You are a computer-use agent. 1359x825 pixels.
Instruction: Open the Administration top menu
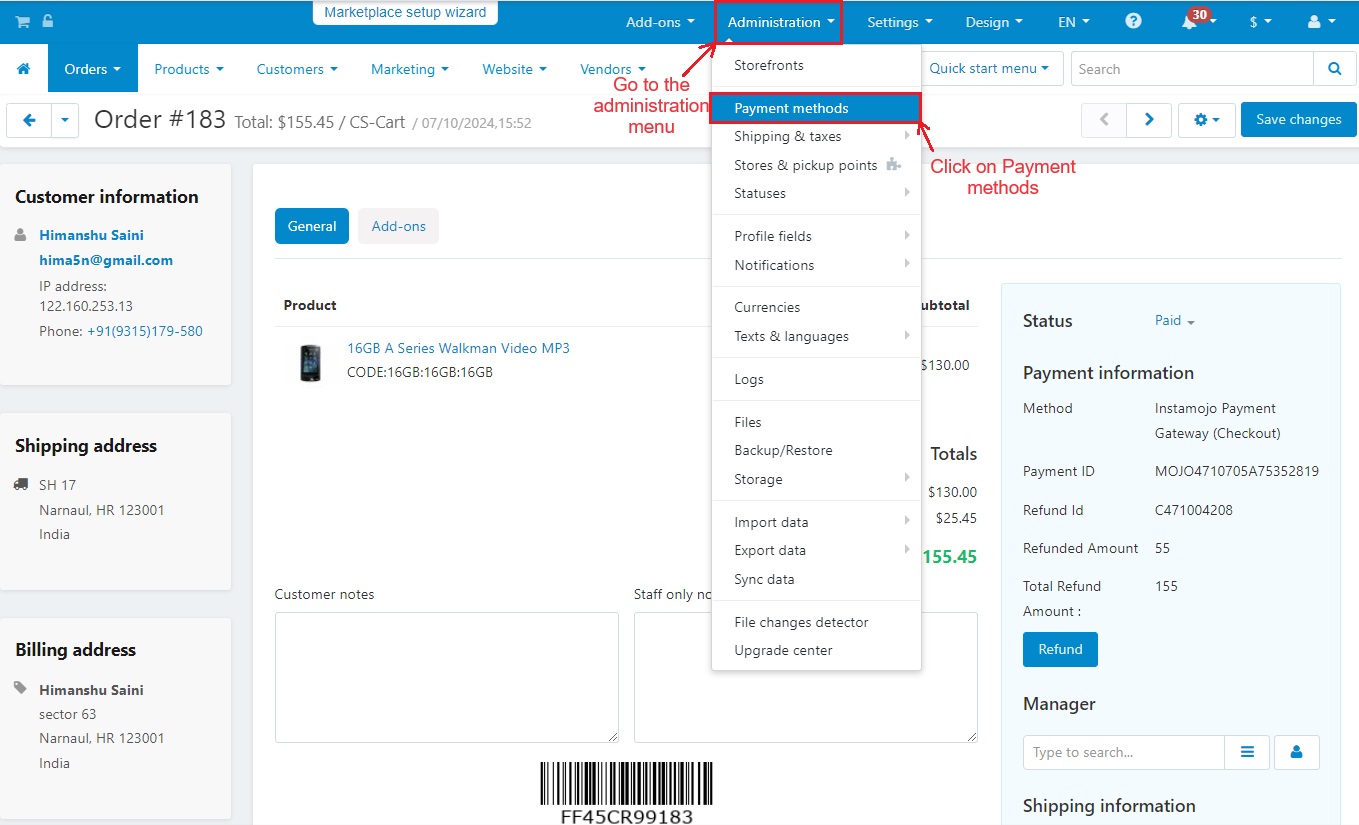coord(781,22)
